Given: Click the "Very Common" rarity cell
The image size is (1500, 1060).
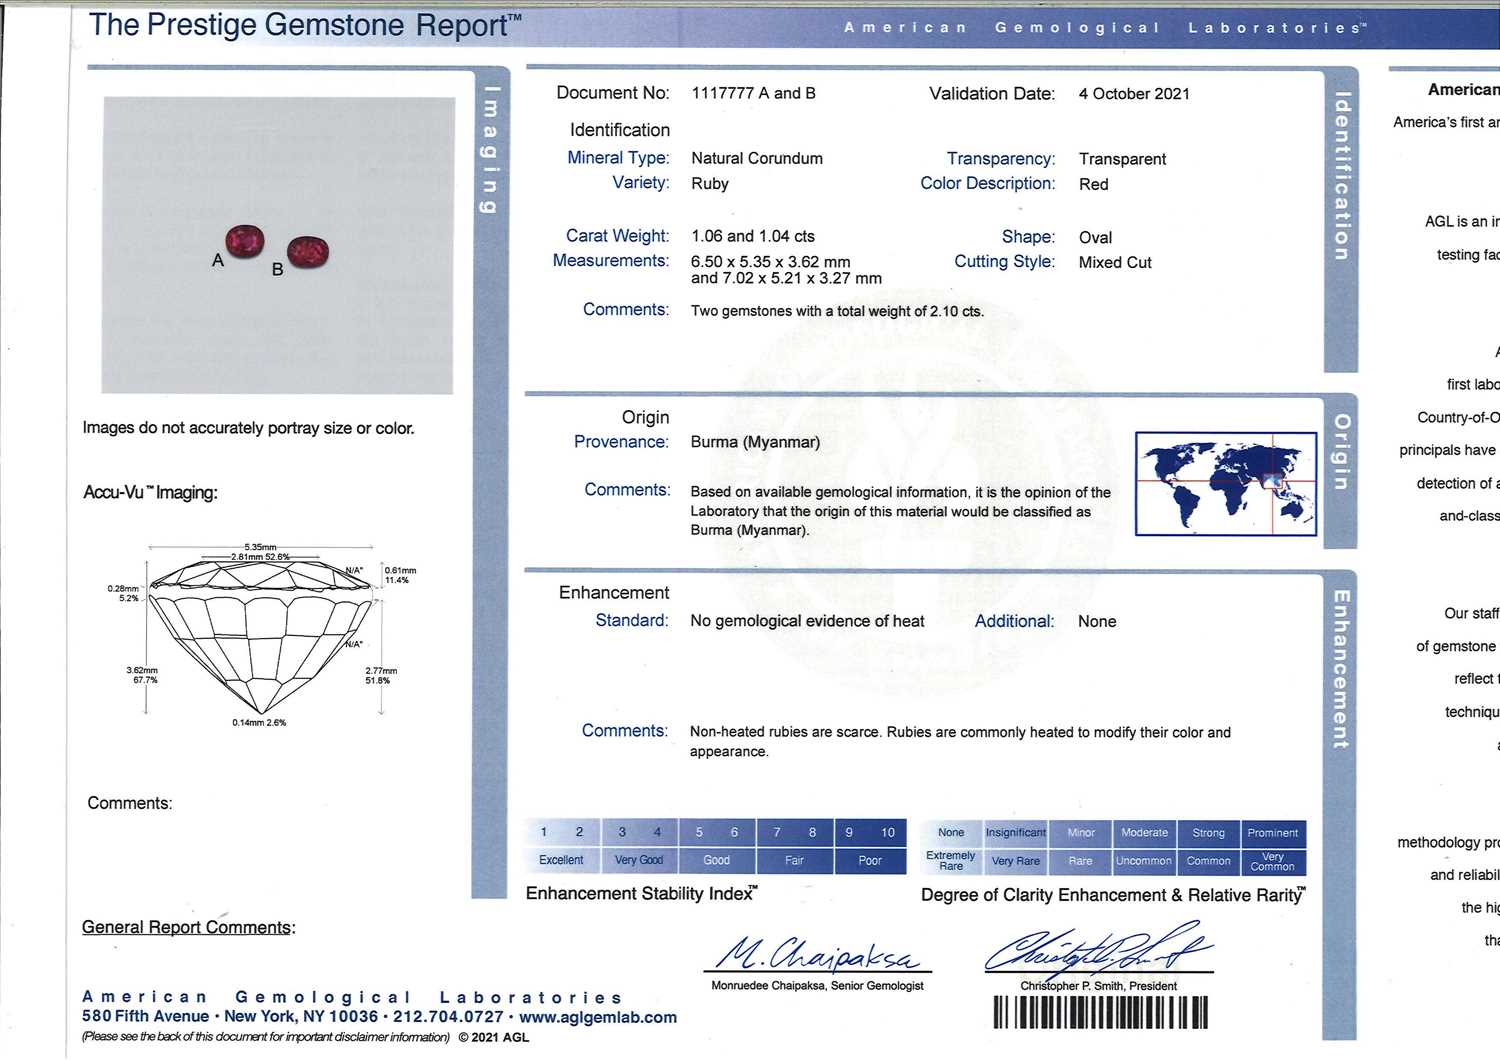Looking at the screenshot, I should [1273, 861].
